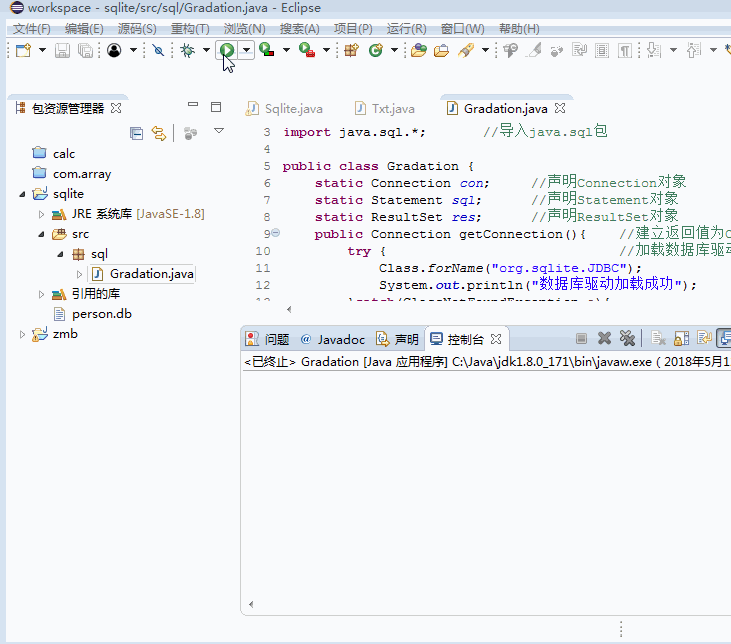Viewport: 731px width, 644px height.
Task: Click the Save All icon
Action: click(85, 50)
